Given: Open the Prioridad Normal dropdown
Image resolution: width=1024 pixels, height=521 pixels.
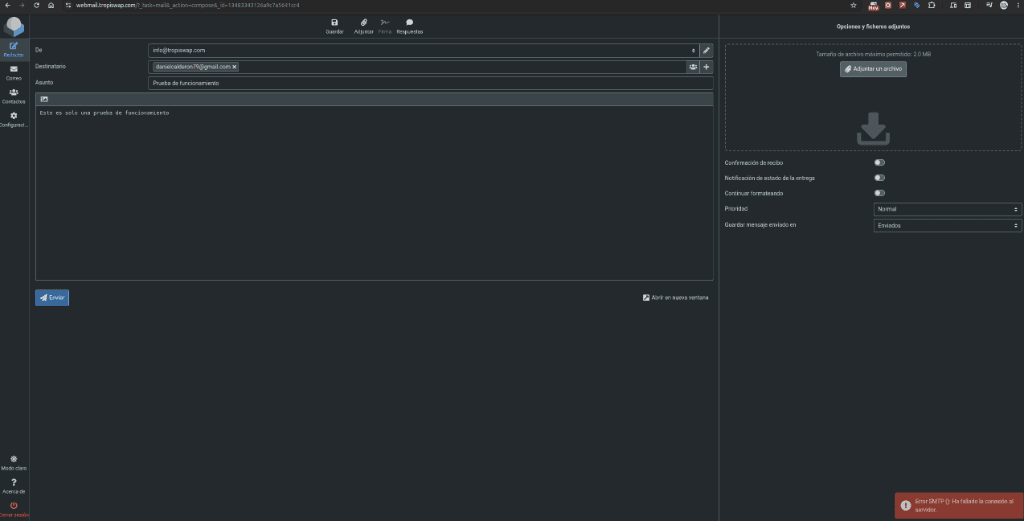Looking at the screenshot, I should (947, 209).
